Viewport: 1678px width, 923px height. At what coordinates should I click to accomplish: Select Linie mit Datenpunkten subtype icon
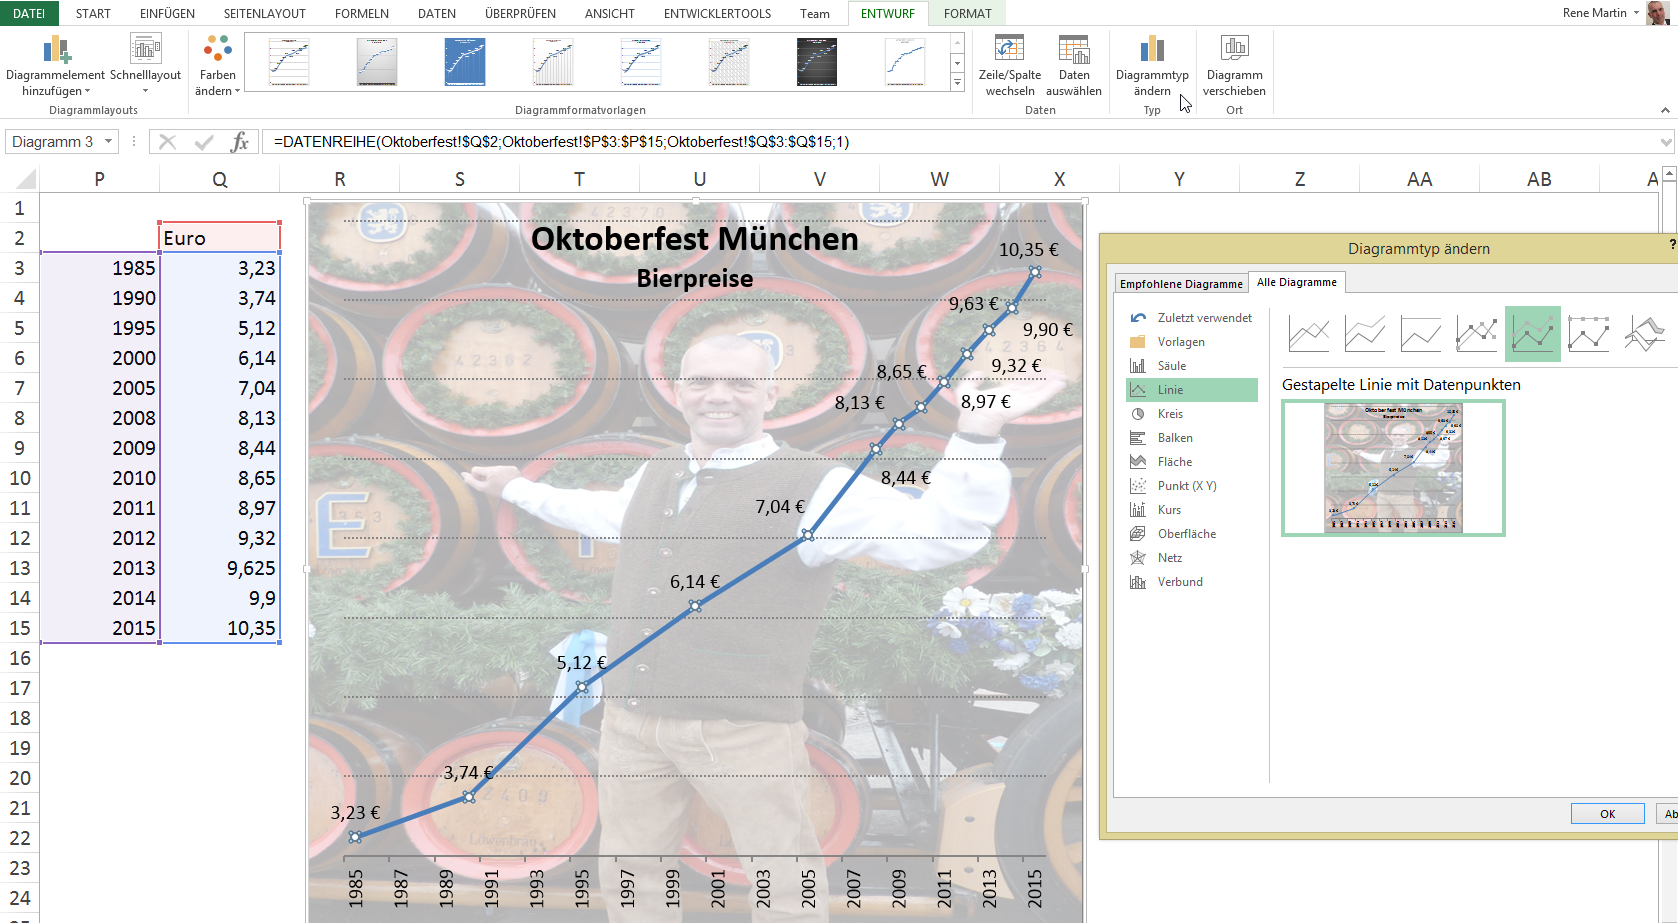1477,333
